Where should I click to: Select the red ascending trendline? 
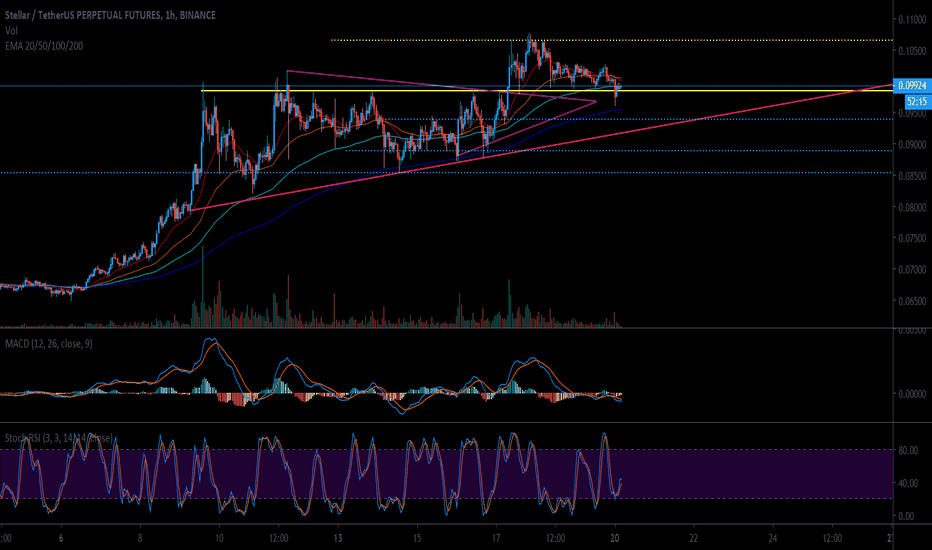[541, 146]
